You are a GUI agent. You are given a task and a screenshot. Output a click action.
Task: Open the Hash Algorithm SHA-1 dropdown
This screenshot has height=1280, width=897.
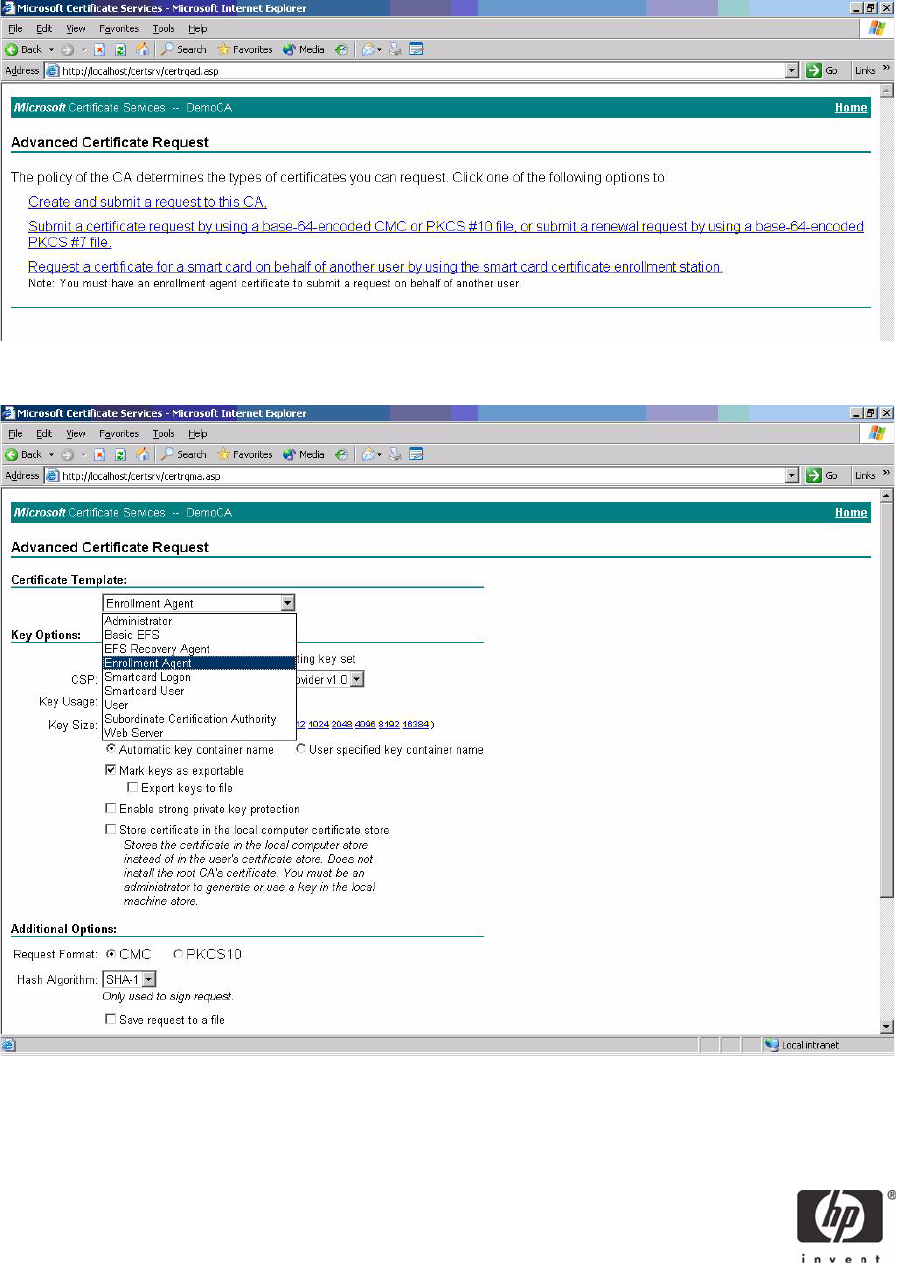[149, 980]
